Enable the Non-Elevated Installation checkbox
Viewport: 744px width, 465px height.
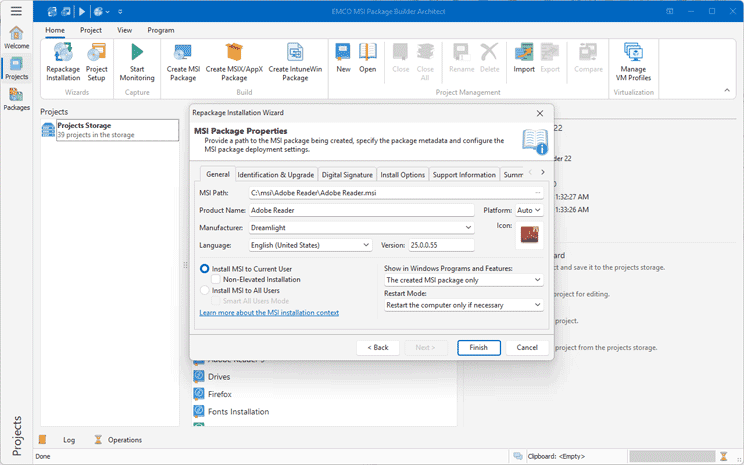point(217,280)
